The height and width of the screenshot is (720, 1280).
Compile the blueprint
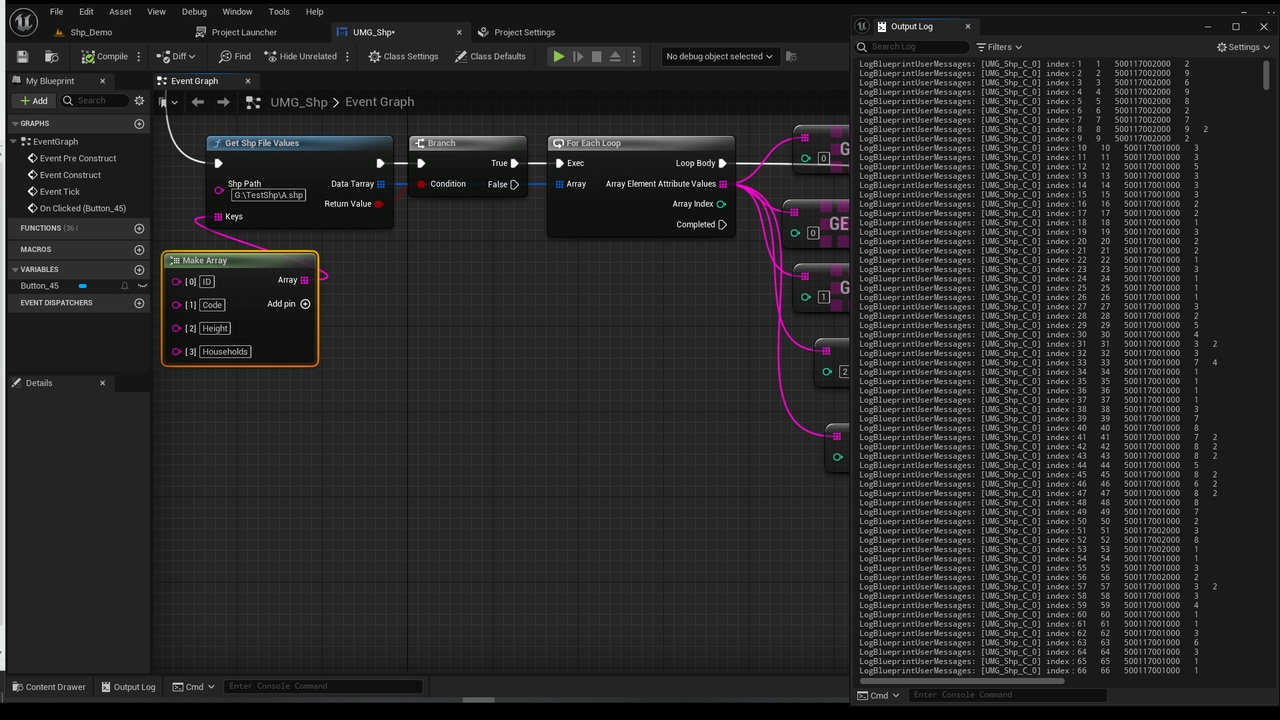(x=105, y=57)
